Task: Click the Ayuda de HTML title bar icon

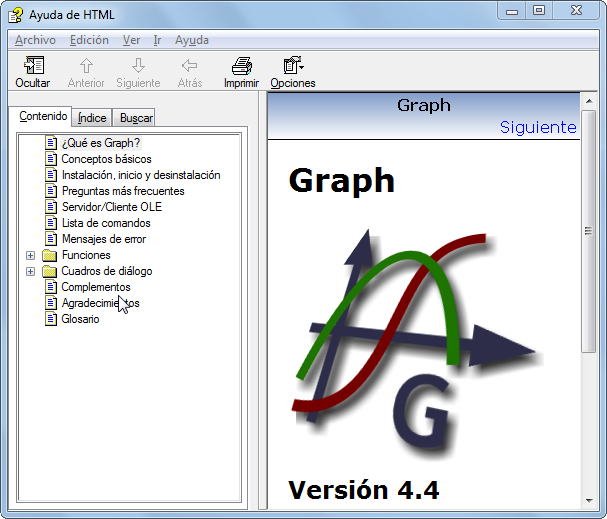Action: [16, 15]
